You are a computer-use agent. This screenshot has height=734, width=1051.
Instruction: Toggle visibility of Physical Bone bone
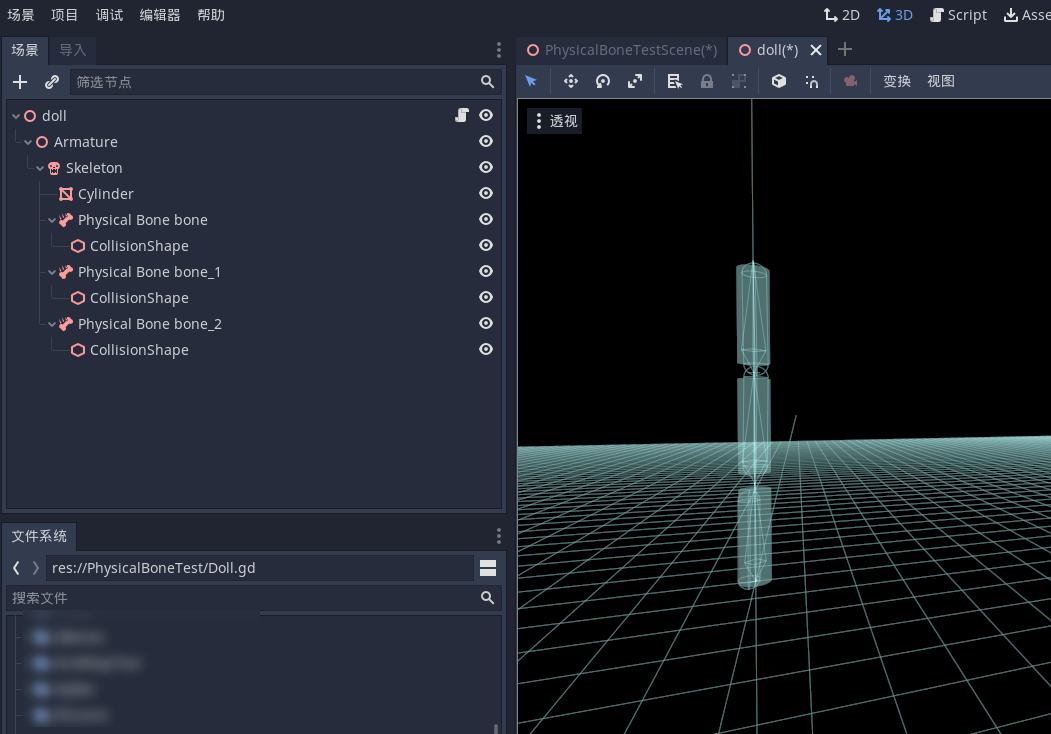486,219
